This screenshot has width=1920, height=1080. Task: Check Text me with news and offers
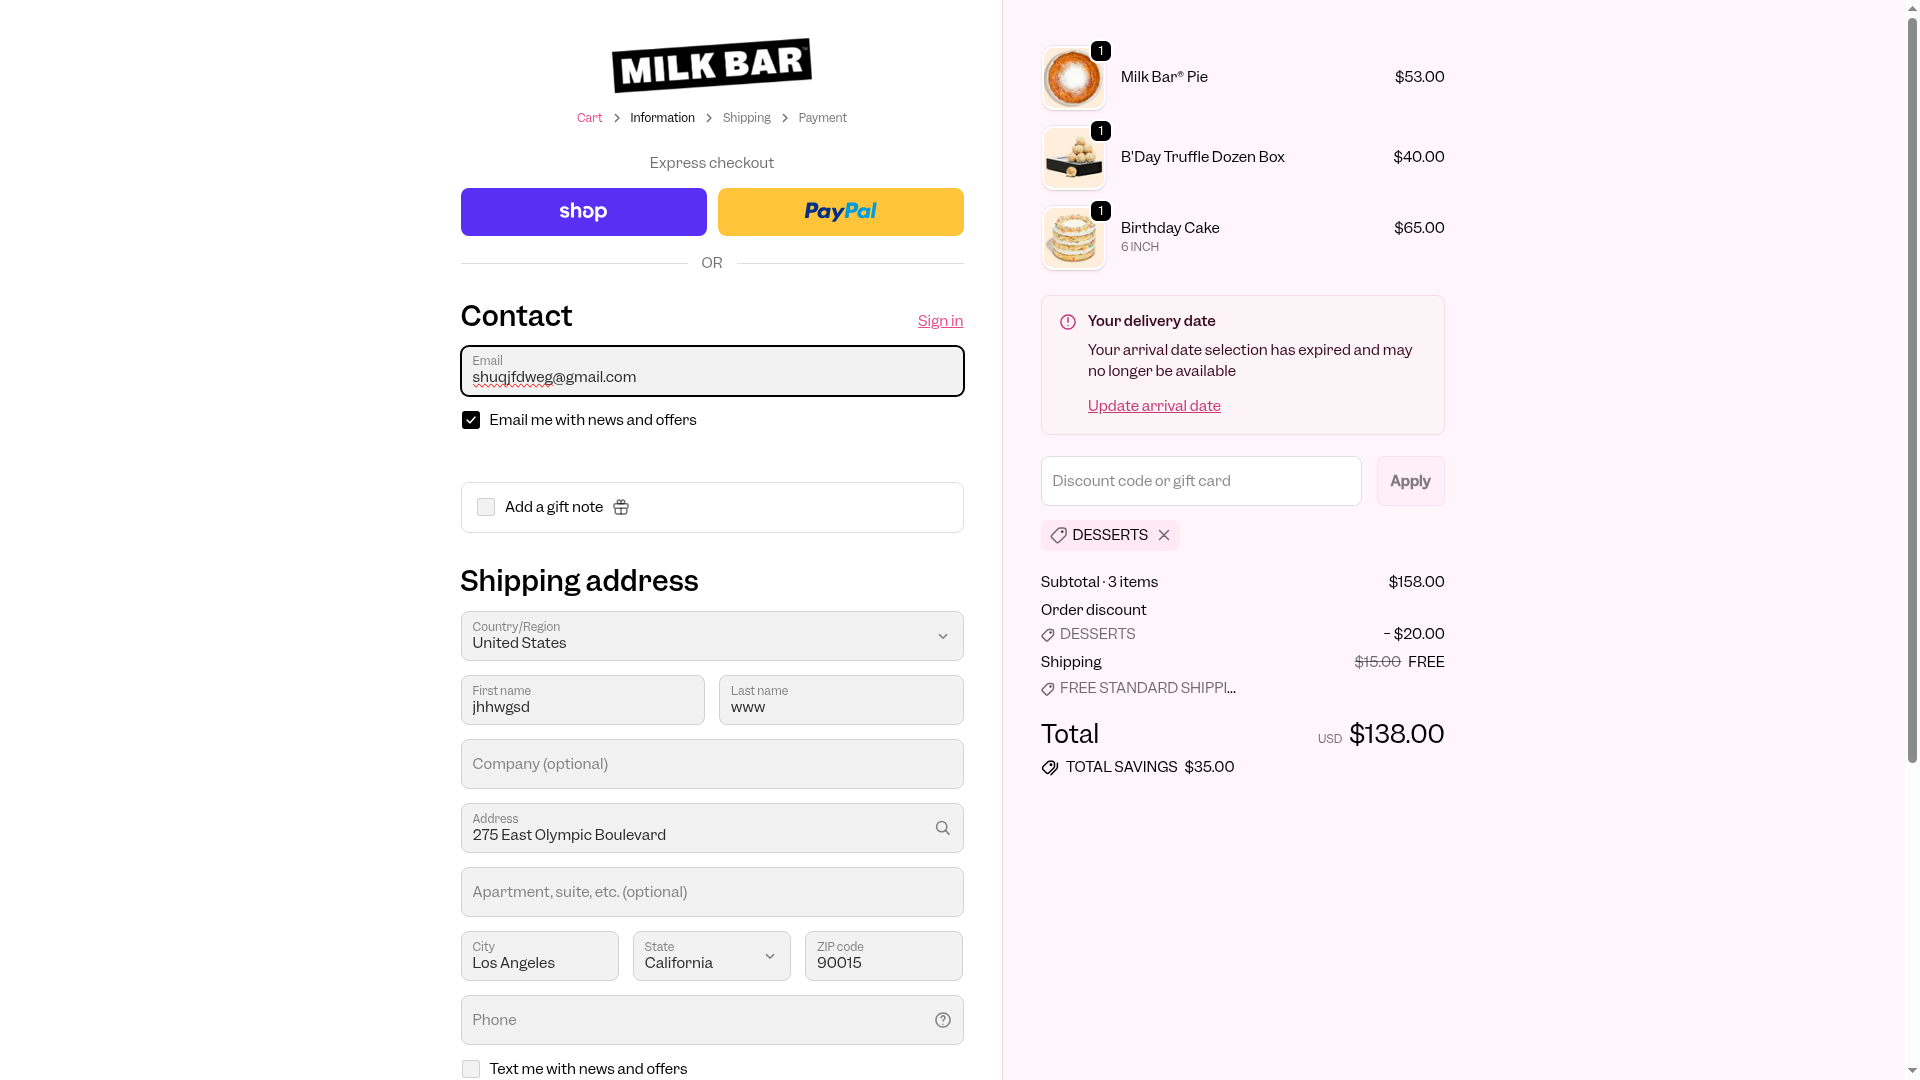coord(471,1069)
